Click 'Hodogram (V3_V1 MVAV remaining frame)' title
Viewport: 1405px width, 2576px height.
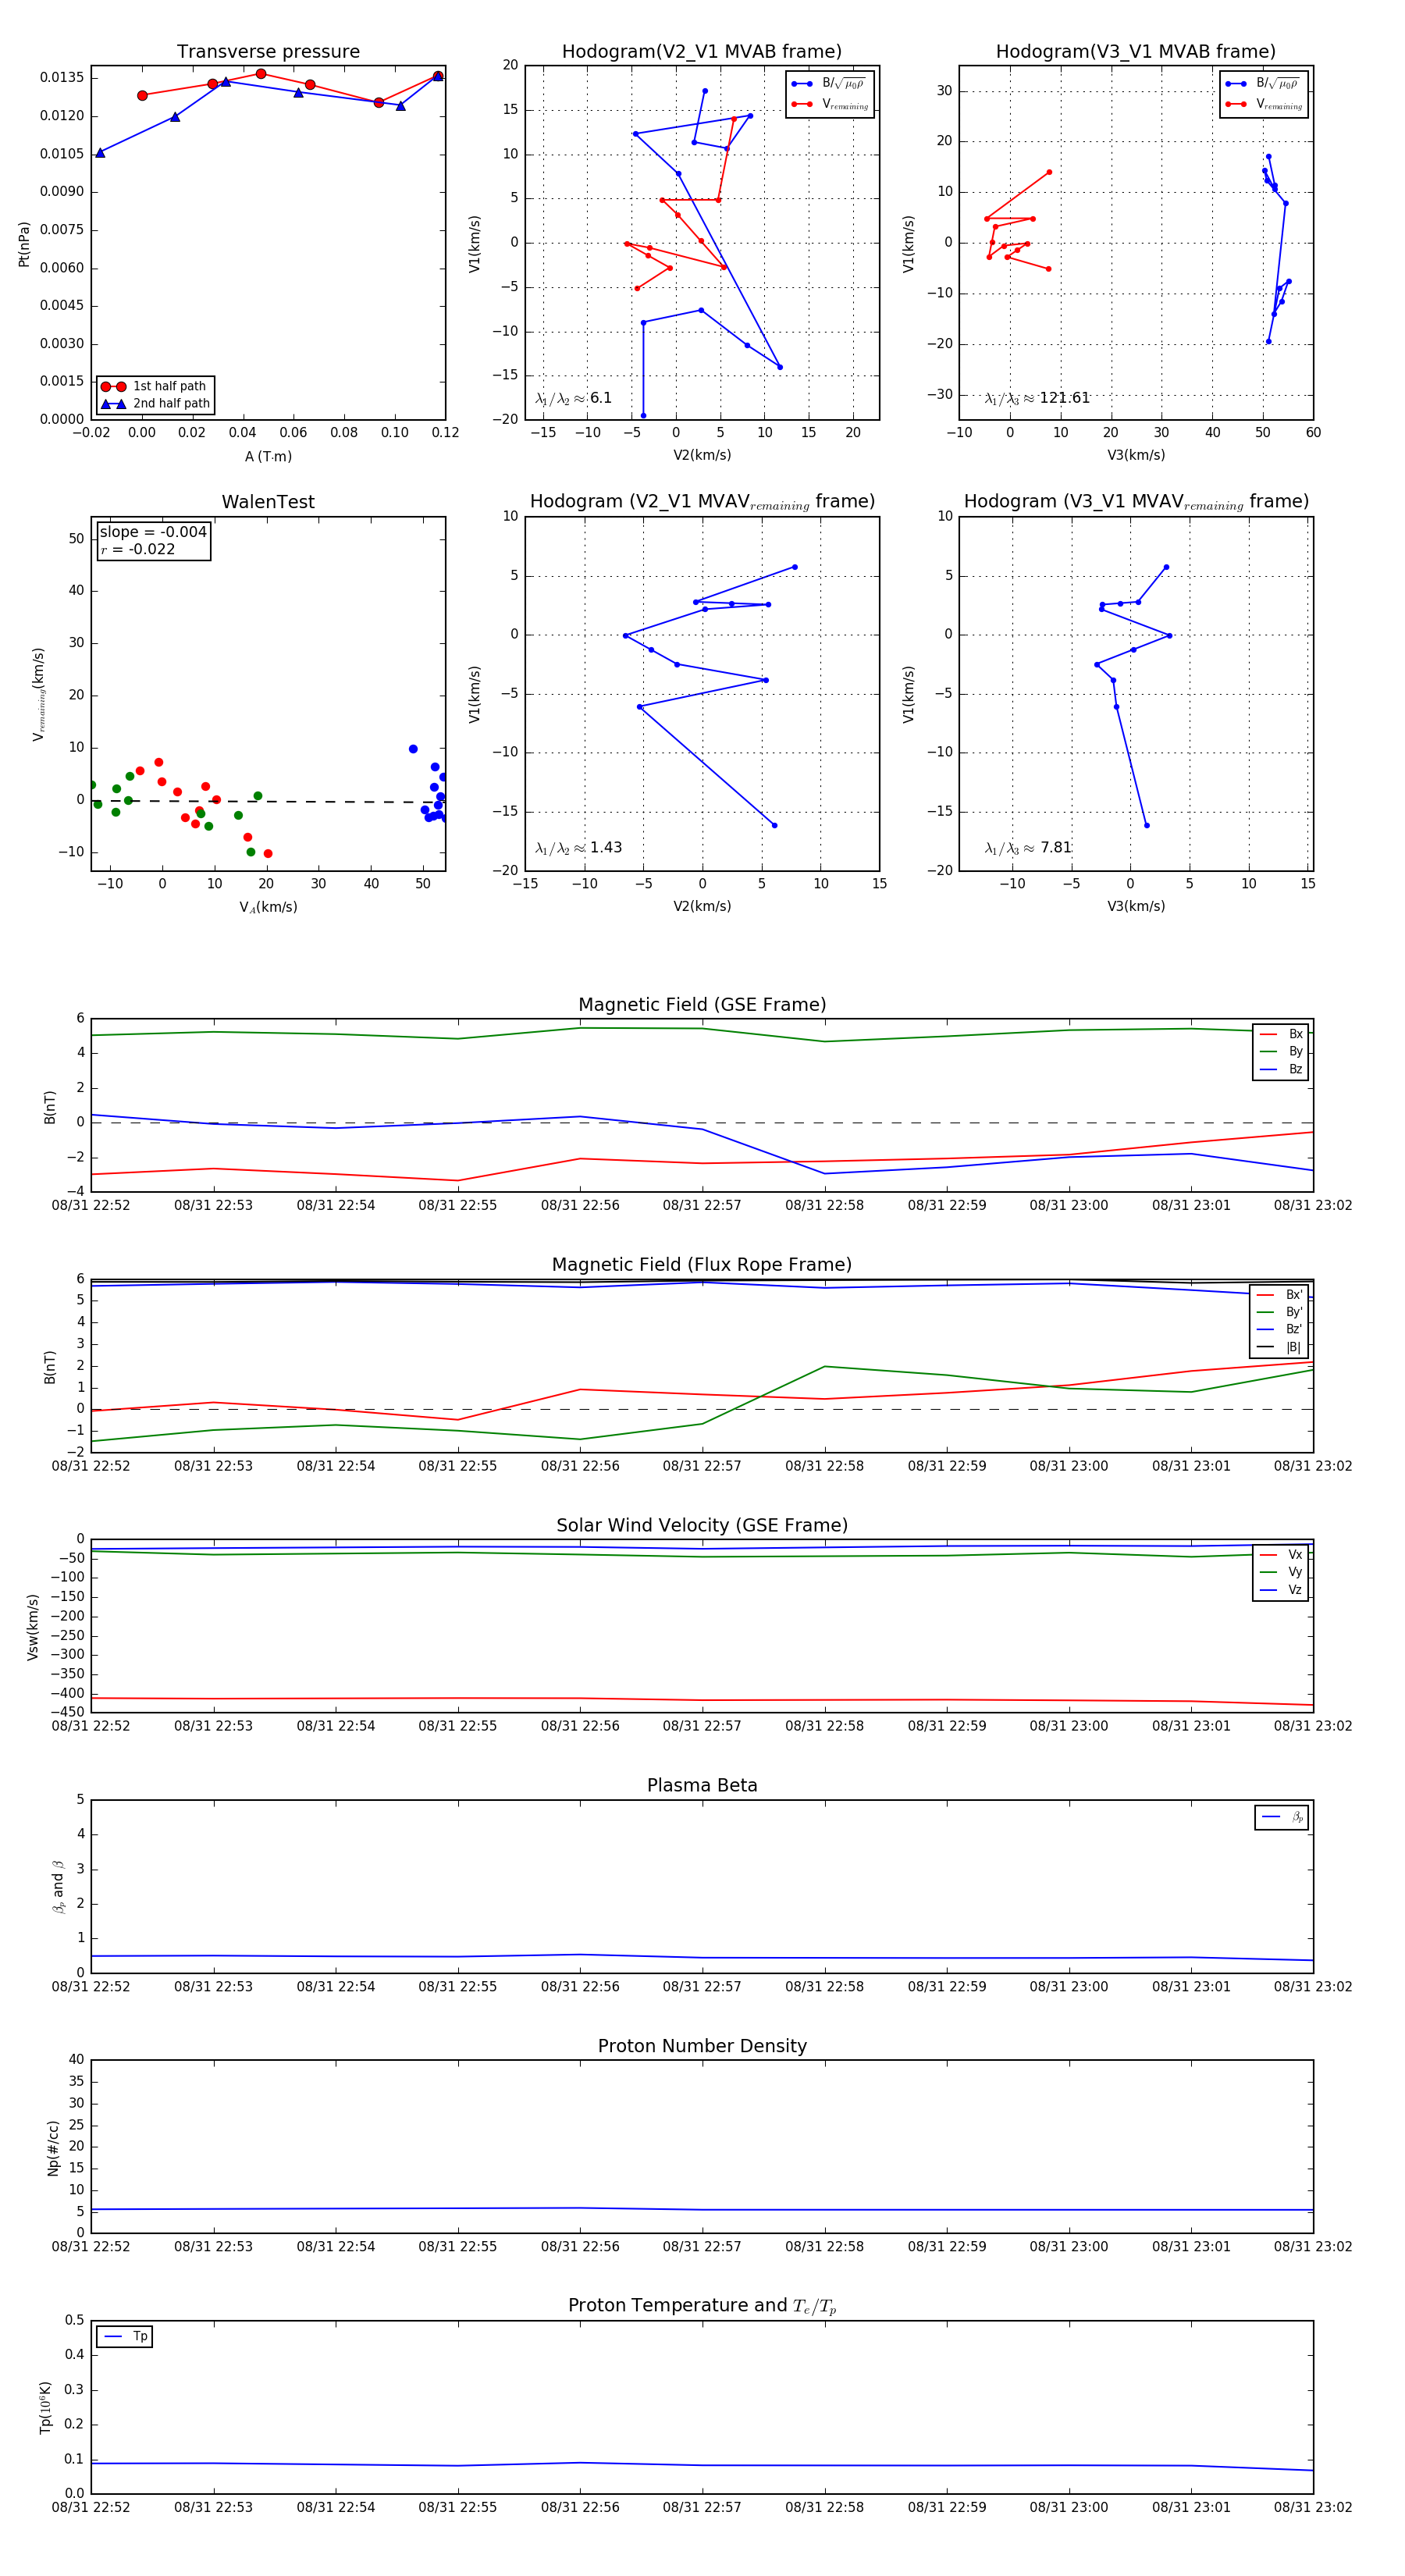click(x=1136, y=502)
